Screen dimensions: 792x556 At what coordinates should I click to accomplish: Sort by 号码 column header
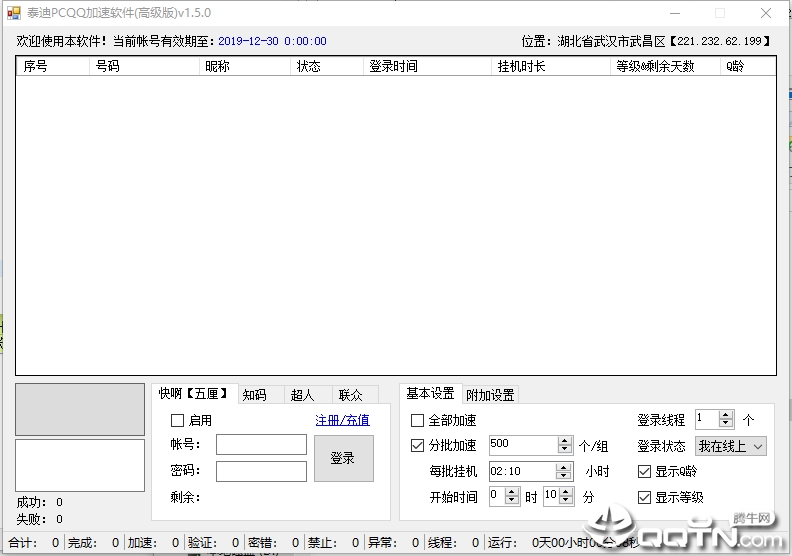144,66
